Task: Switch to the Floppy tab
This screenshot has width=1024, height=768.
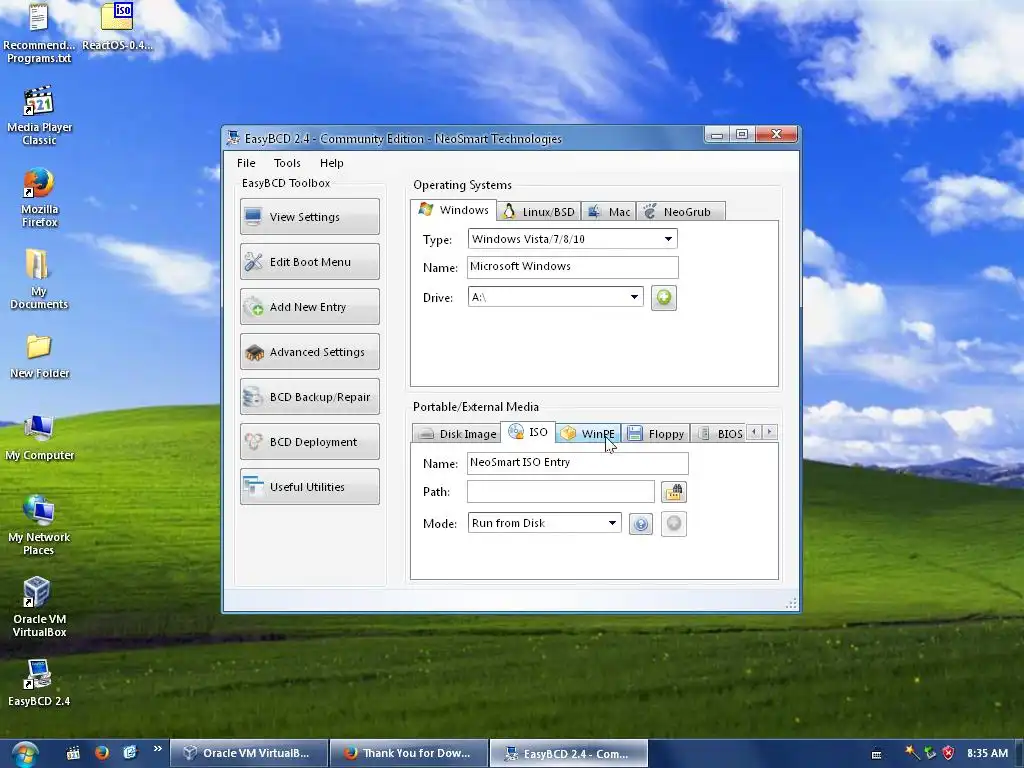Action: click(x=656, y=434)
